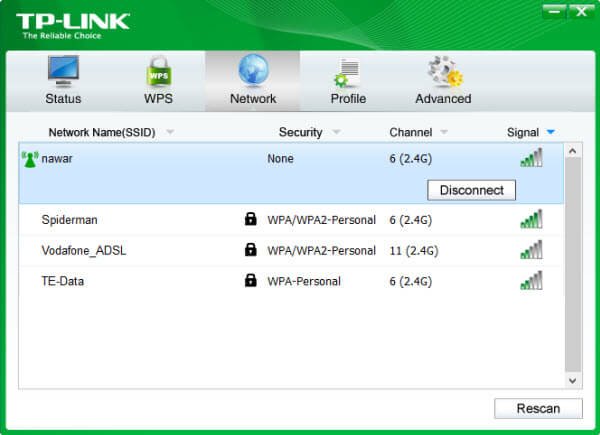Click the signal bars for Spiderman

531,219
